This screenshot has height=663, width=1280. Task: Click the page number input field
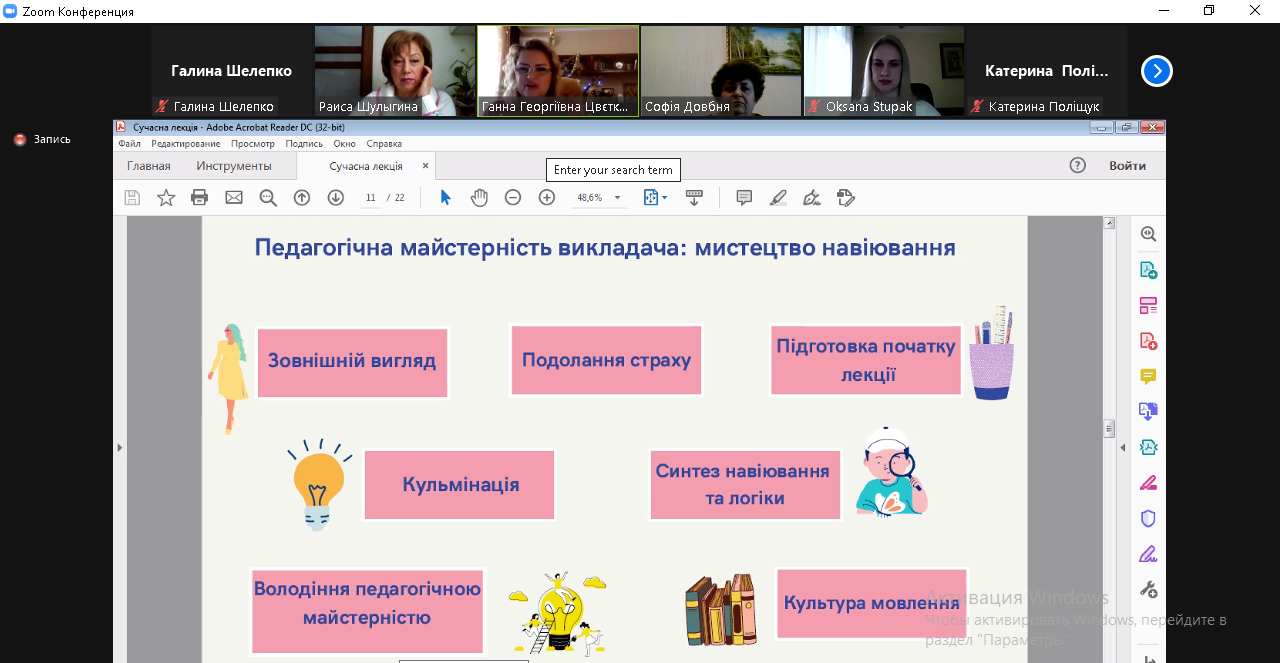[371, 198]
